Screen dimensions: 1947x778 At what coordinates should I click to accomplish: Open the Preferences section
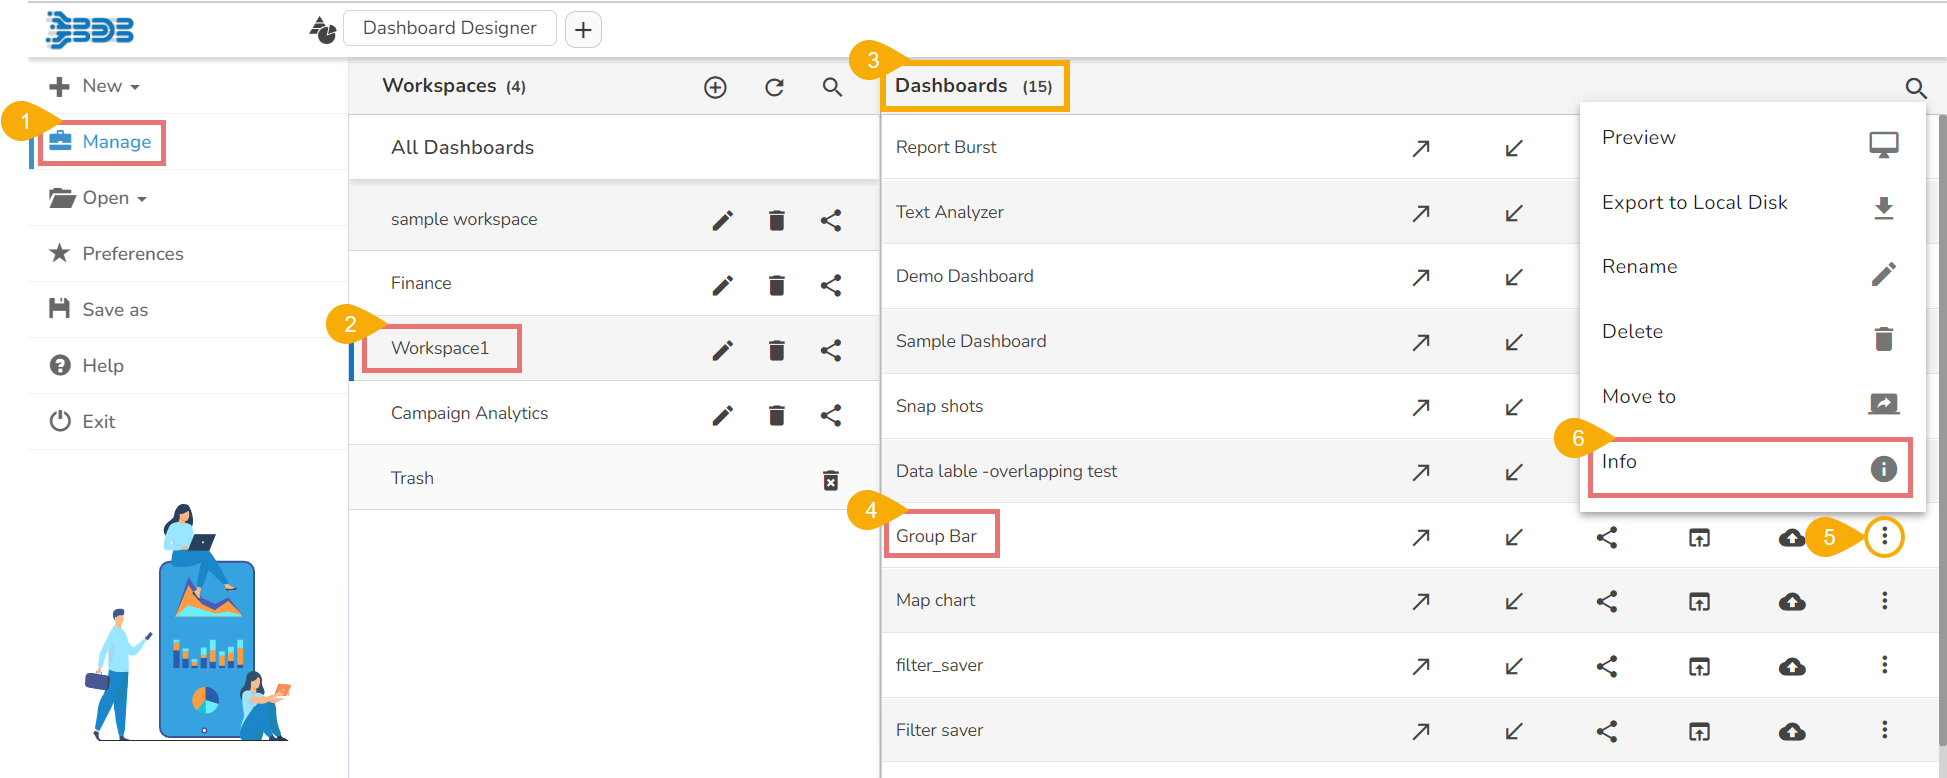tap(132, 254)
